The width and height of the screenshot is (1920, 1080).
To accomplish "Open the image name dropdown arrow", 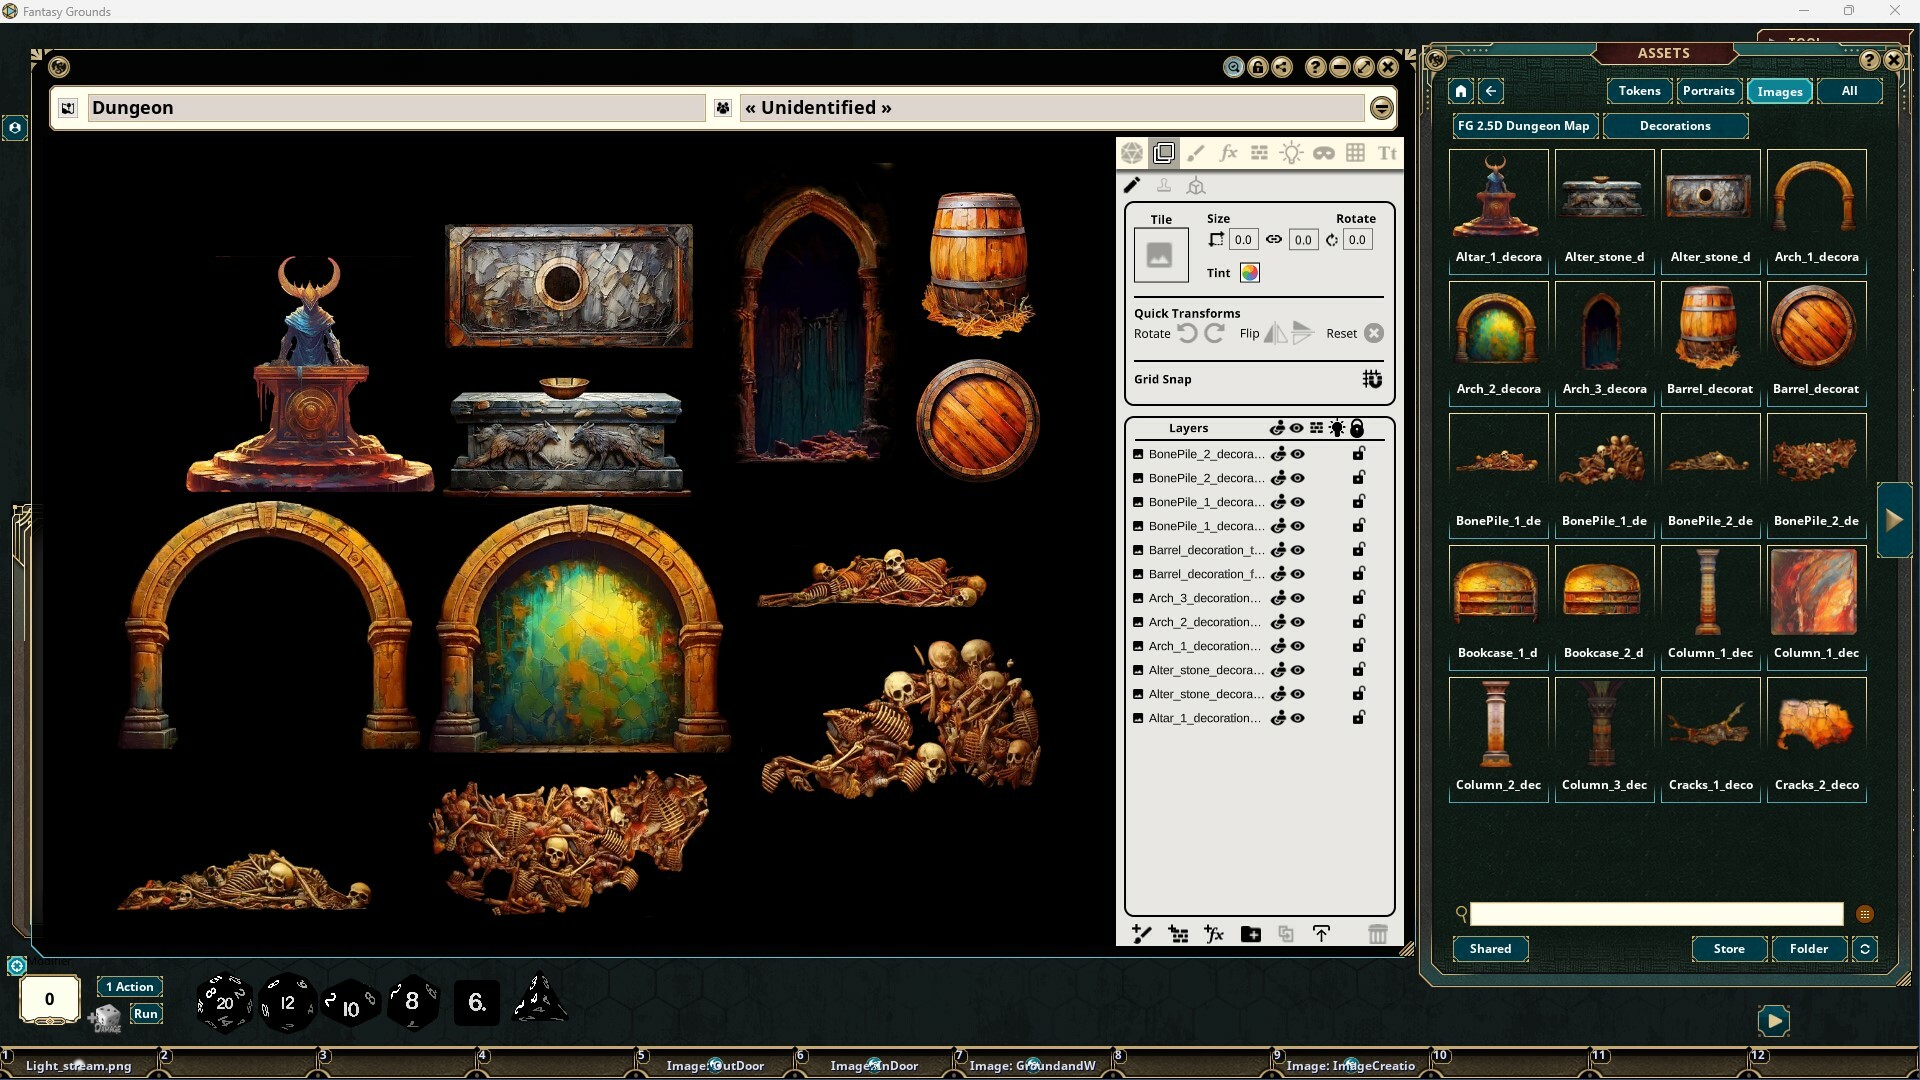I will click(1381, 107).
